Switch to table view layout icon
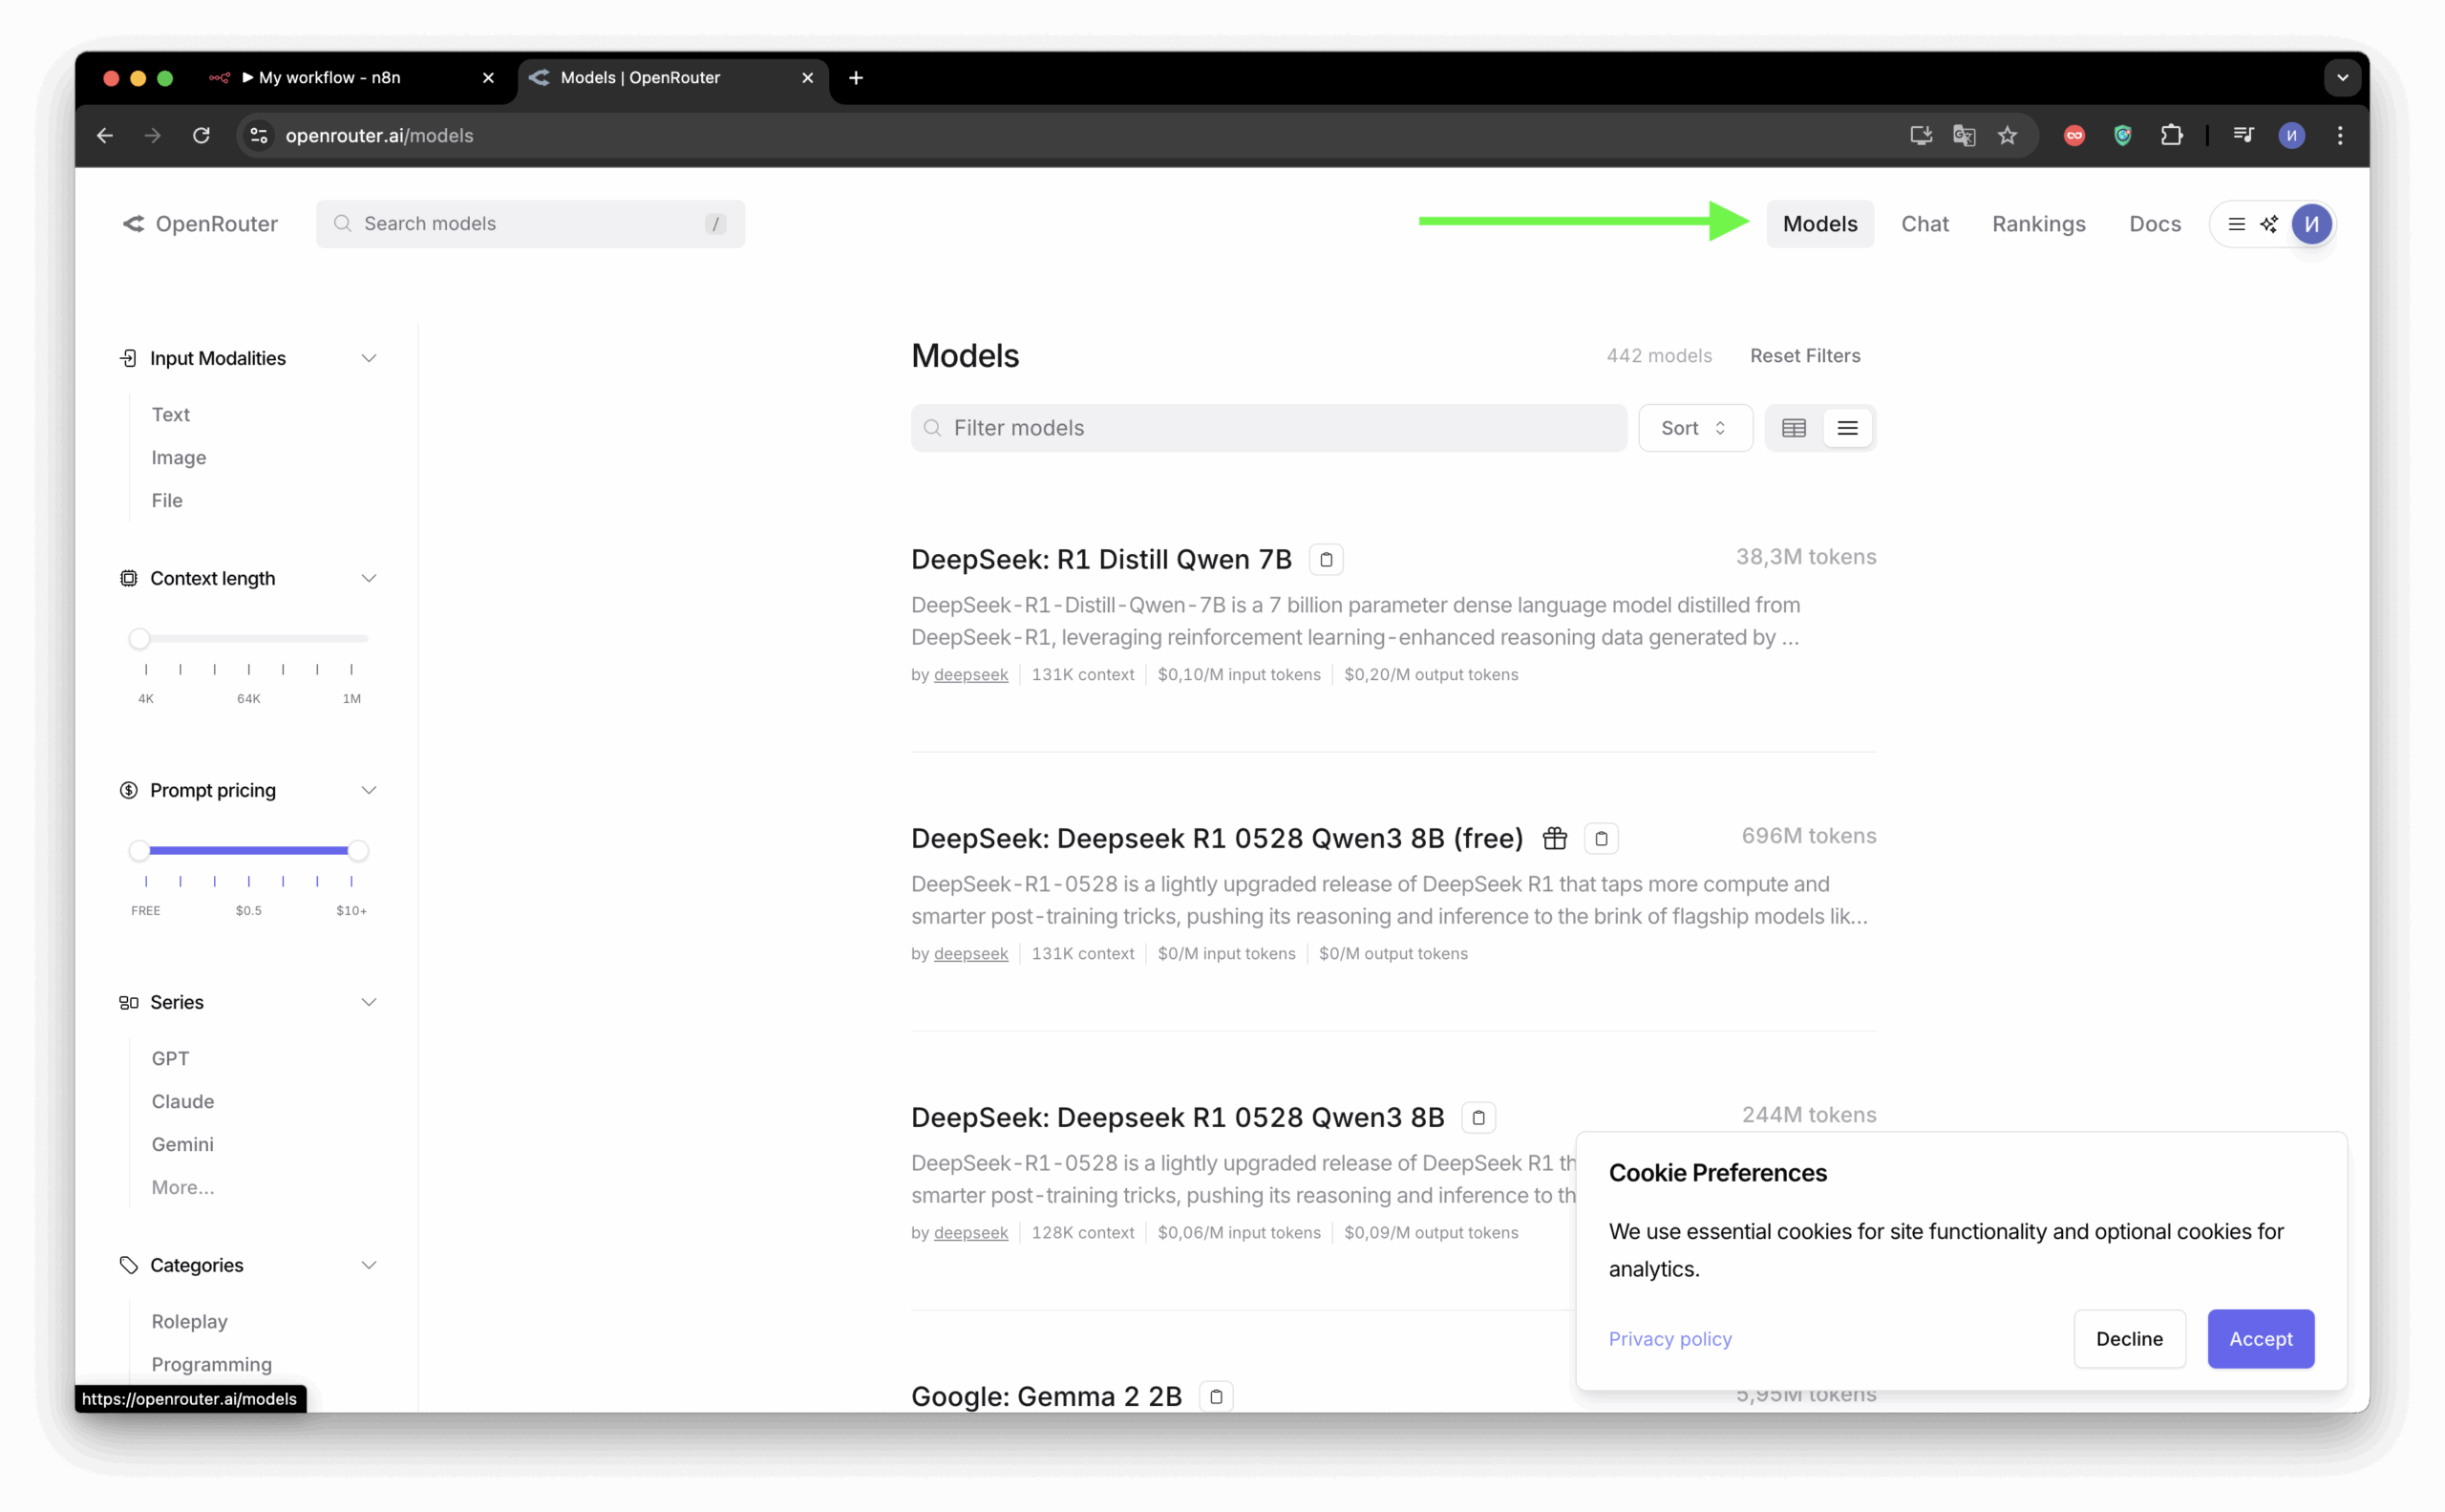2445x1512 pixels. pos(1794,428)
